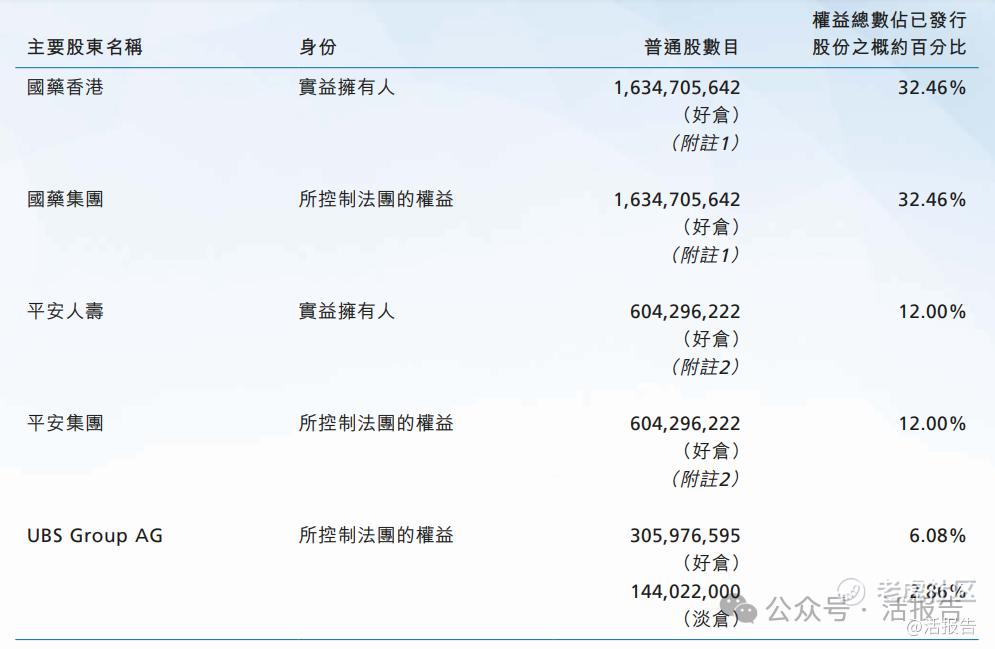The image size is (995, 649).
Task: Click the short position count 144,022,000
Action: click(685, 591)
